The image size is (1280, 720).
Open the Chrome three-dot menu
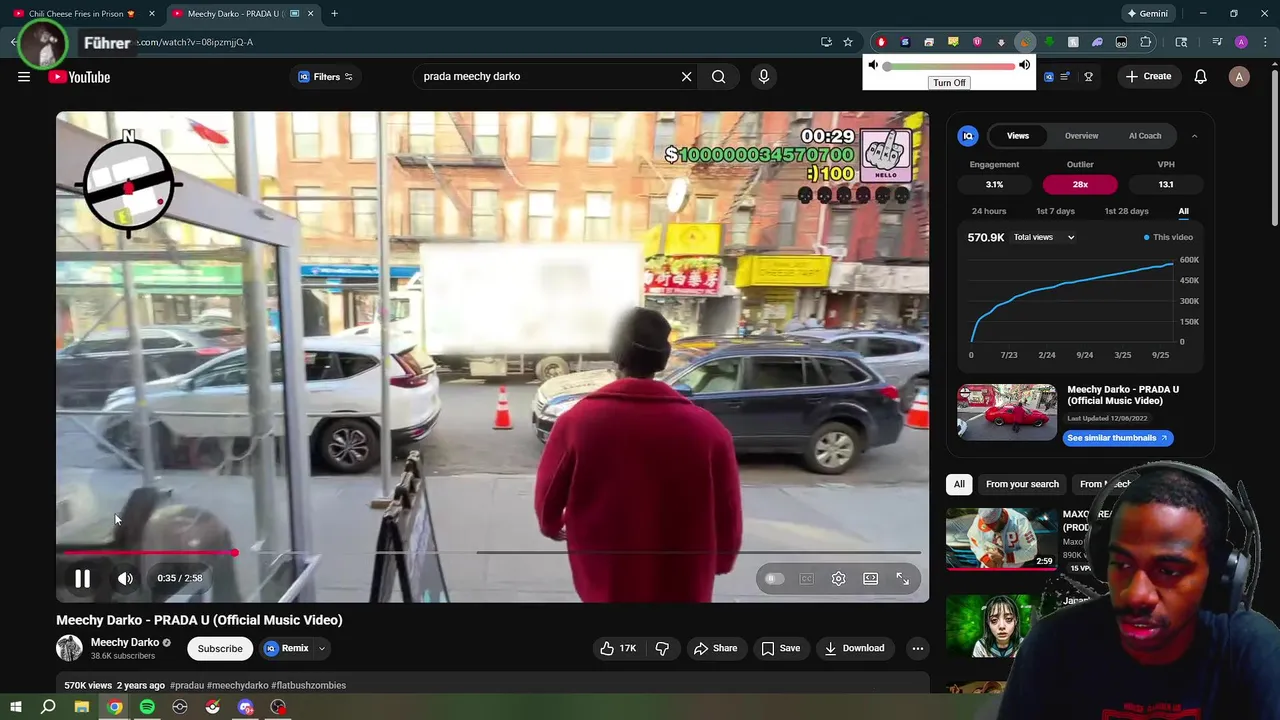point(1263,42)
